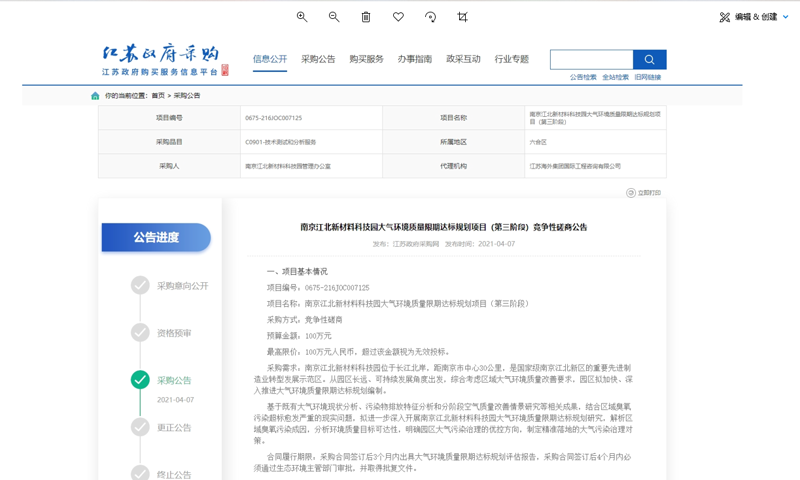Image resolution: width=800 pixels, height=480 pixels.
Task: Click the 南京江北新材料科技园管理办公室 purchaser cell
Action: (311, 166)
